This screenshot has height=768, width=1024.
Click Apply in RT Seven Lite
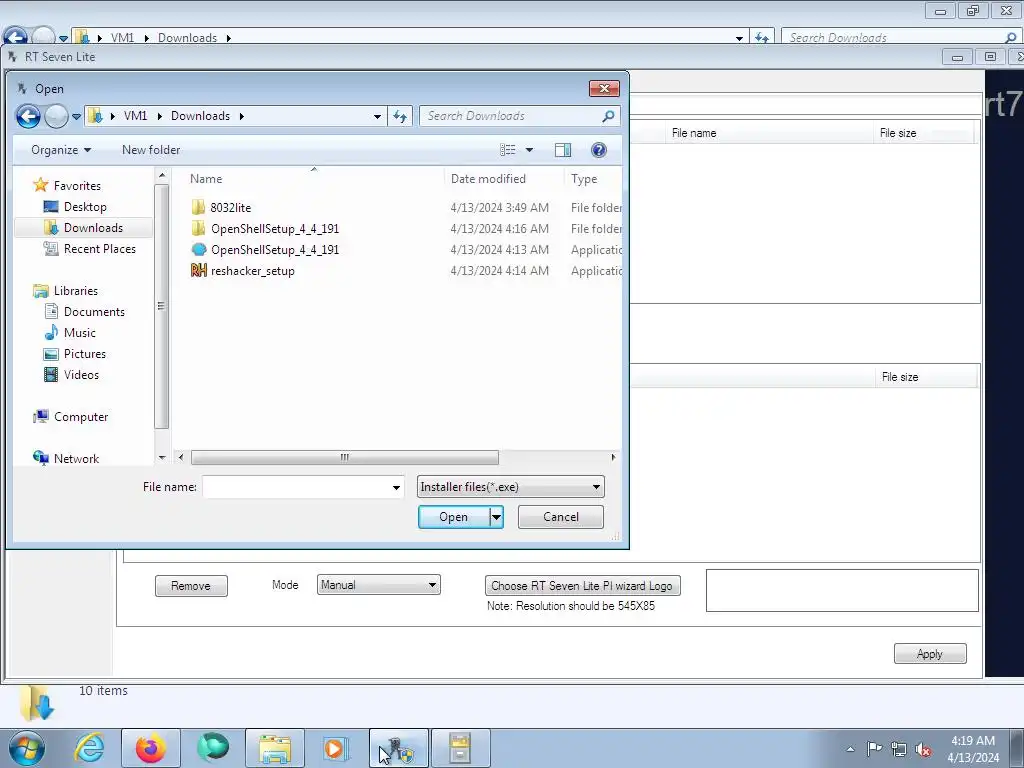coord(930,654)
